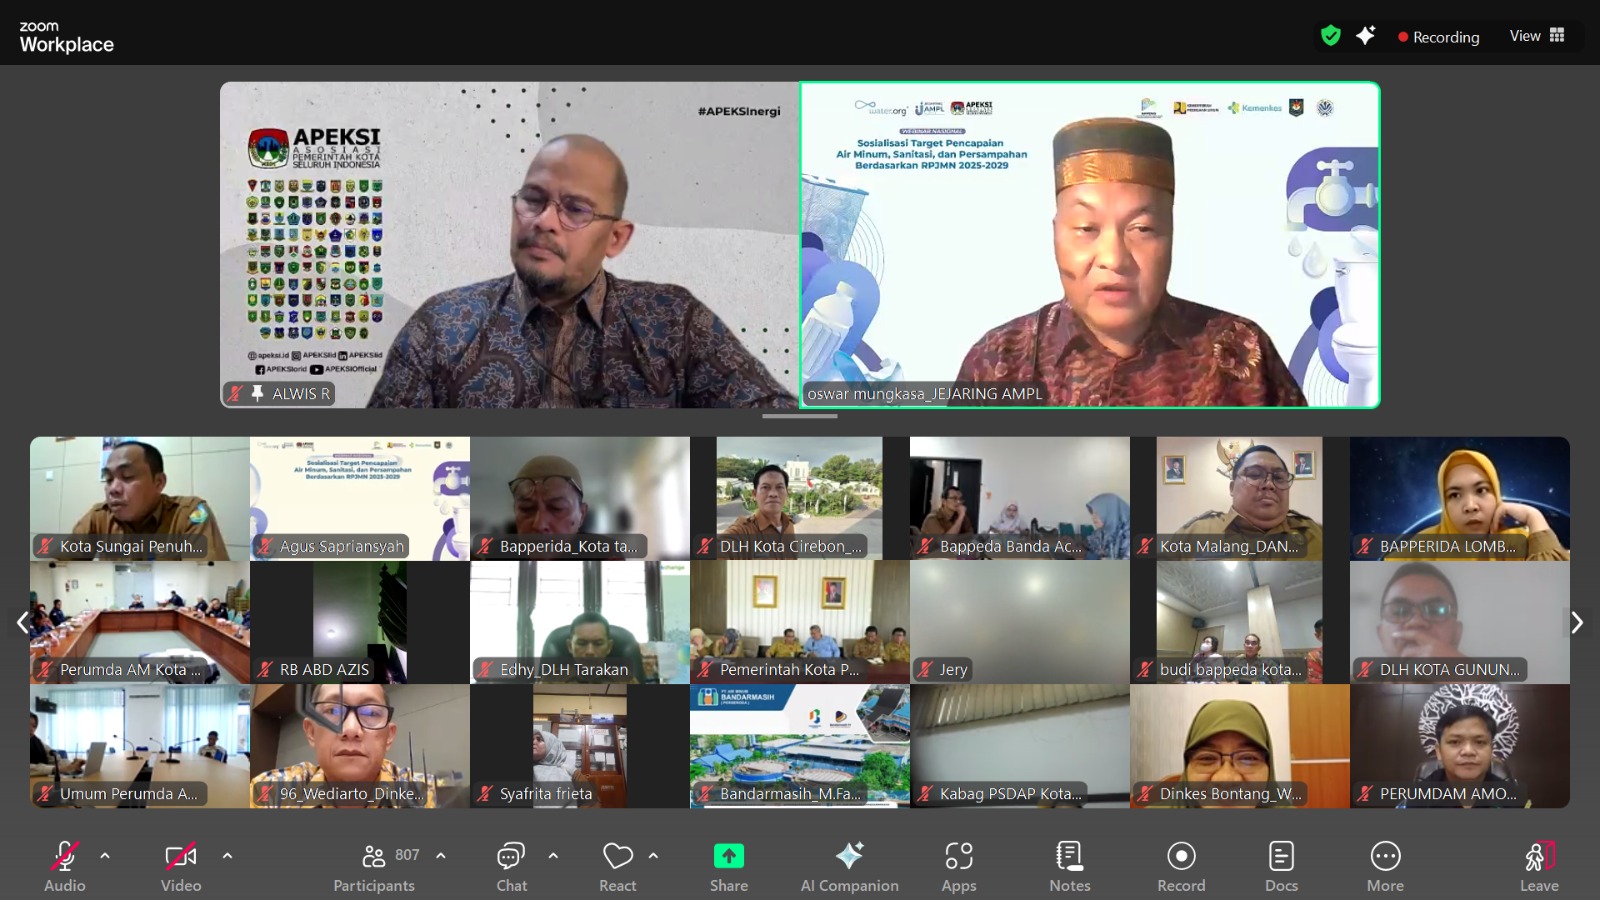Open the AI Companion panel
Image resolution: width=1600 pixels, height=900 pixels.
pyautogui.click(x=849, y=865)
